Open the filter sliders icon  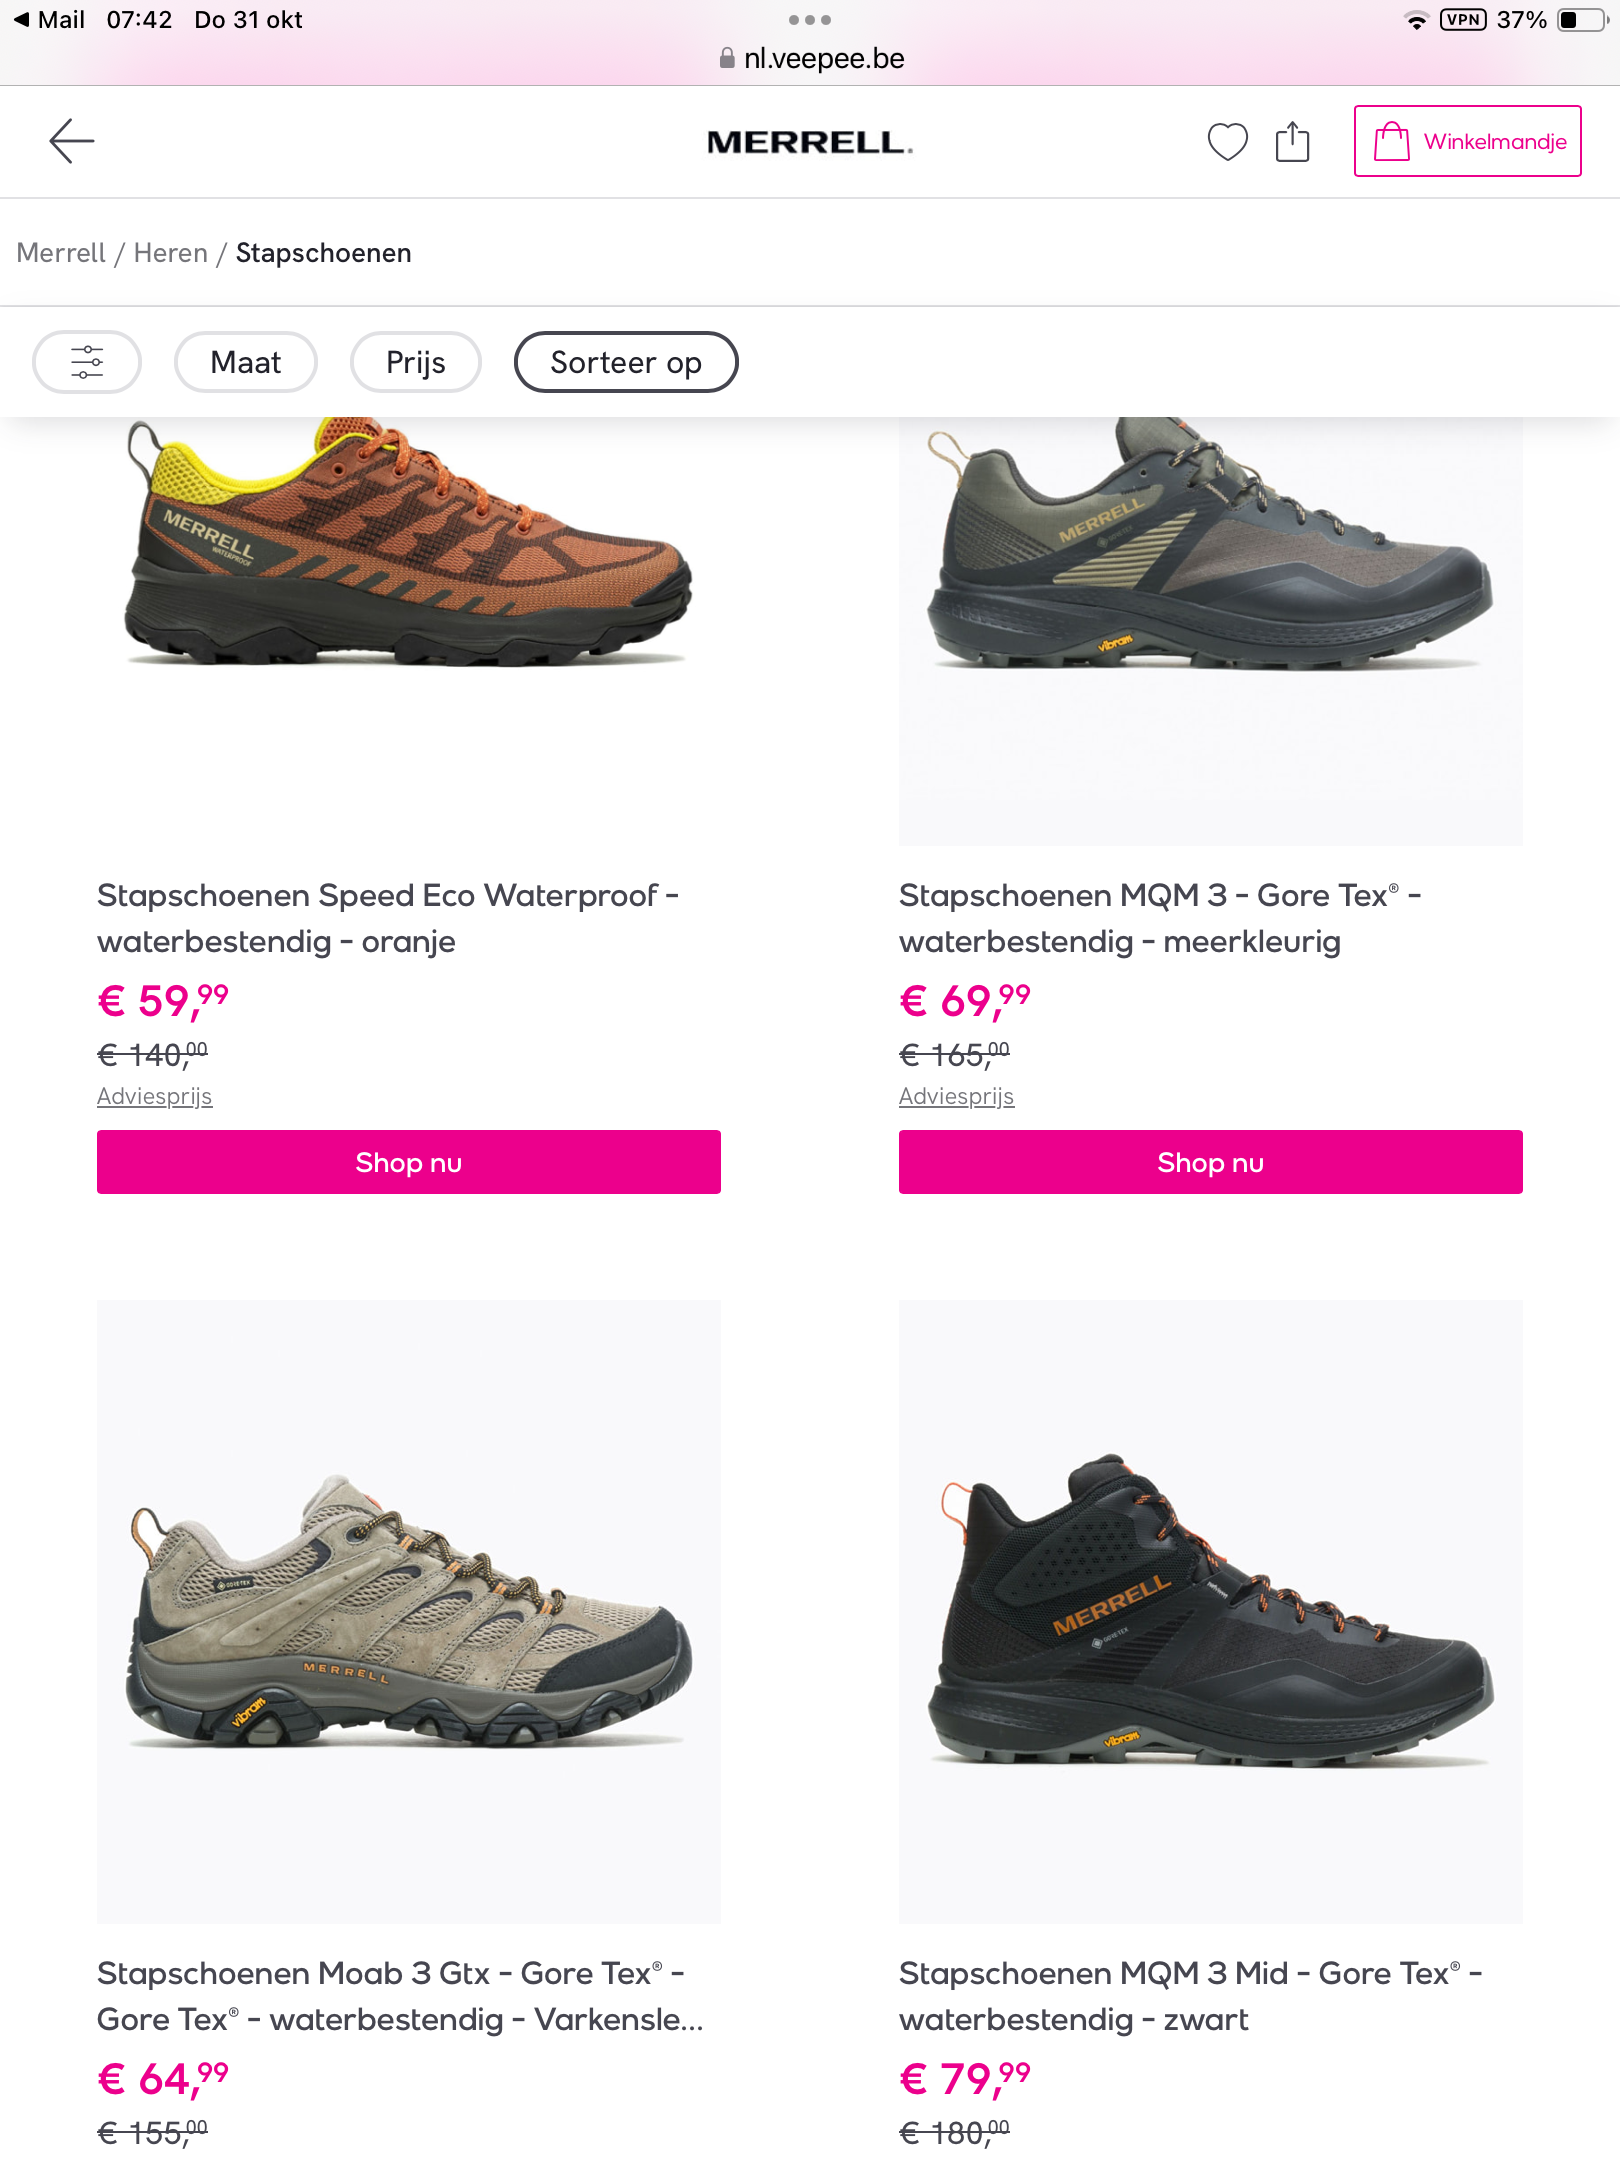[86, 362]
